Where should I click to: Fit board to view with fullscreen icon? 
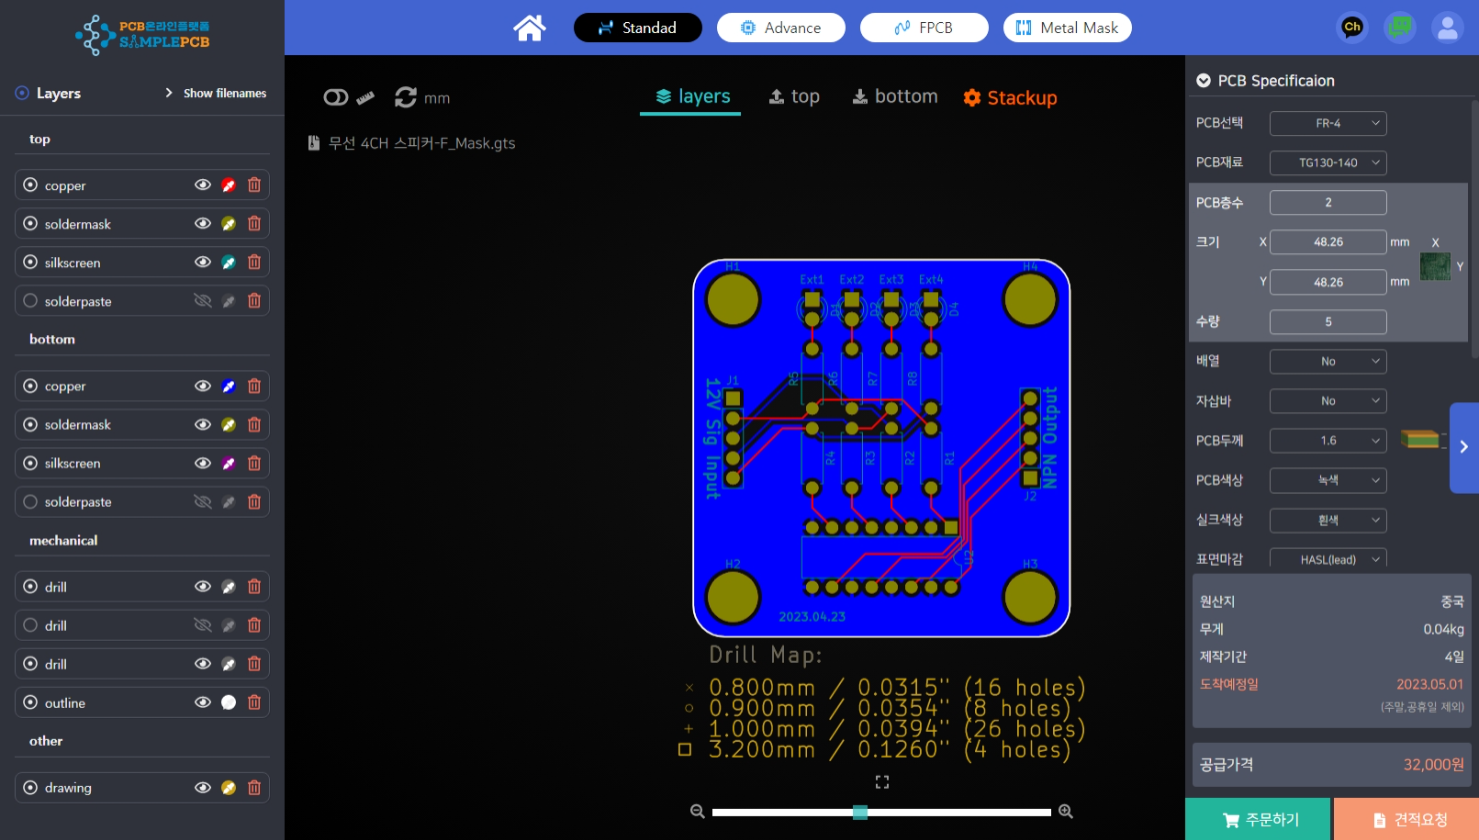coord(882,782)
